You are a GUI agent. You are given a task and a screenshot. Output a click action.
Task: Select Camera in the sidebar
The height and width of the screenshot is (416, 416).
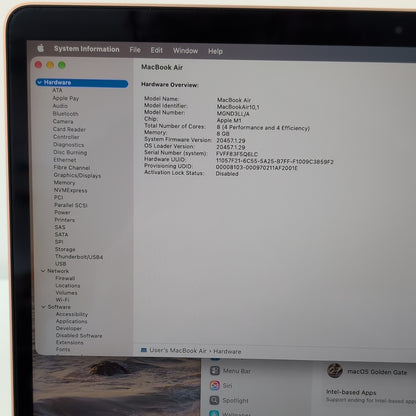click(x=63, y=121)
